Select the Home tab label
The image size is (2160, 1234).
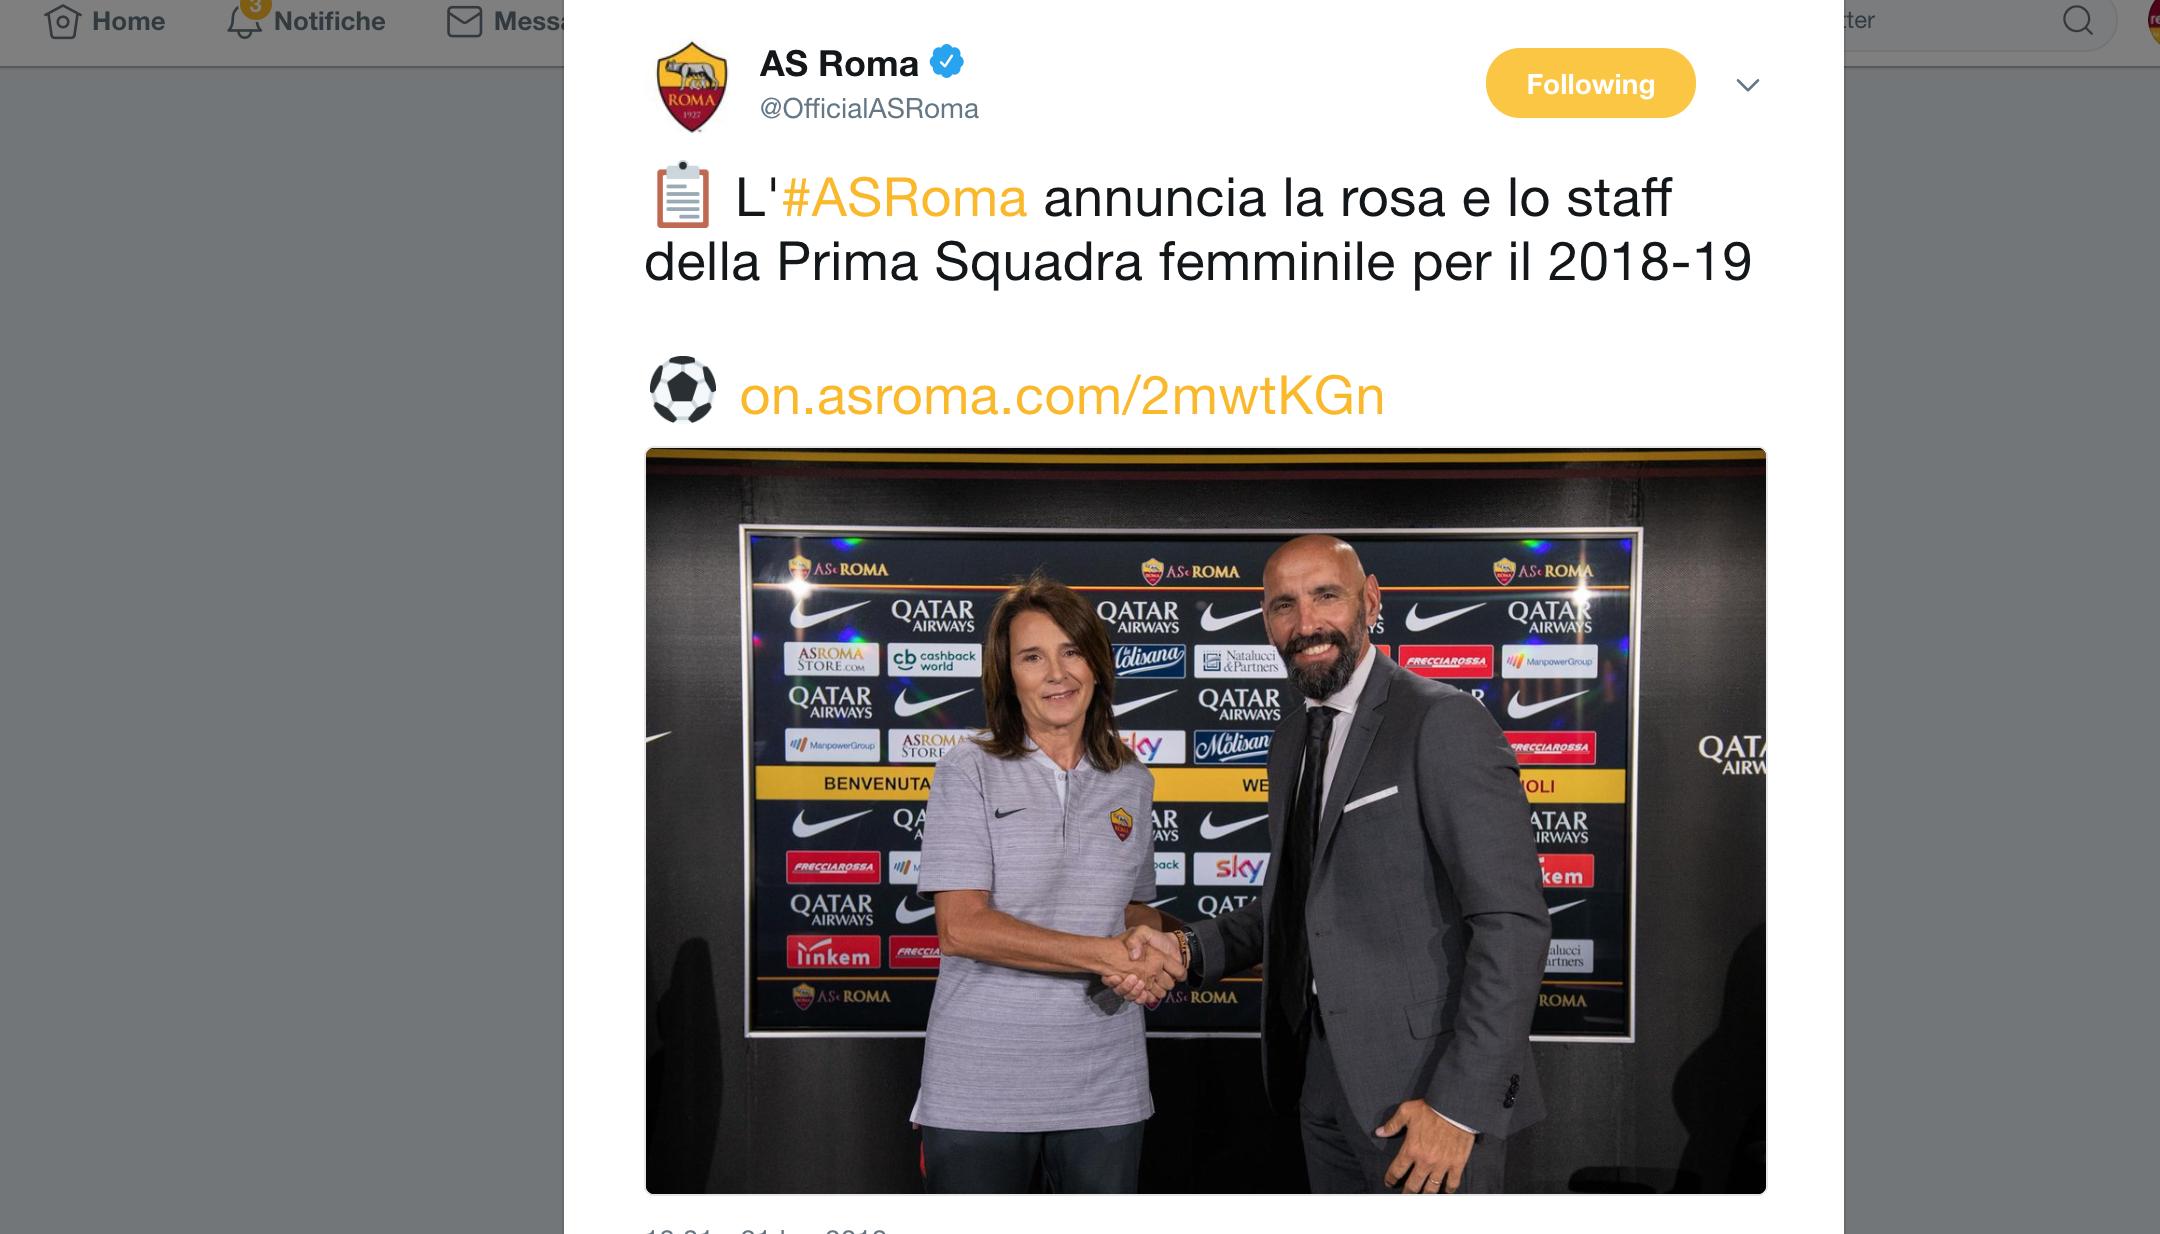click(128, 21)
